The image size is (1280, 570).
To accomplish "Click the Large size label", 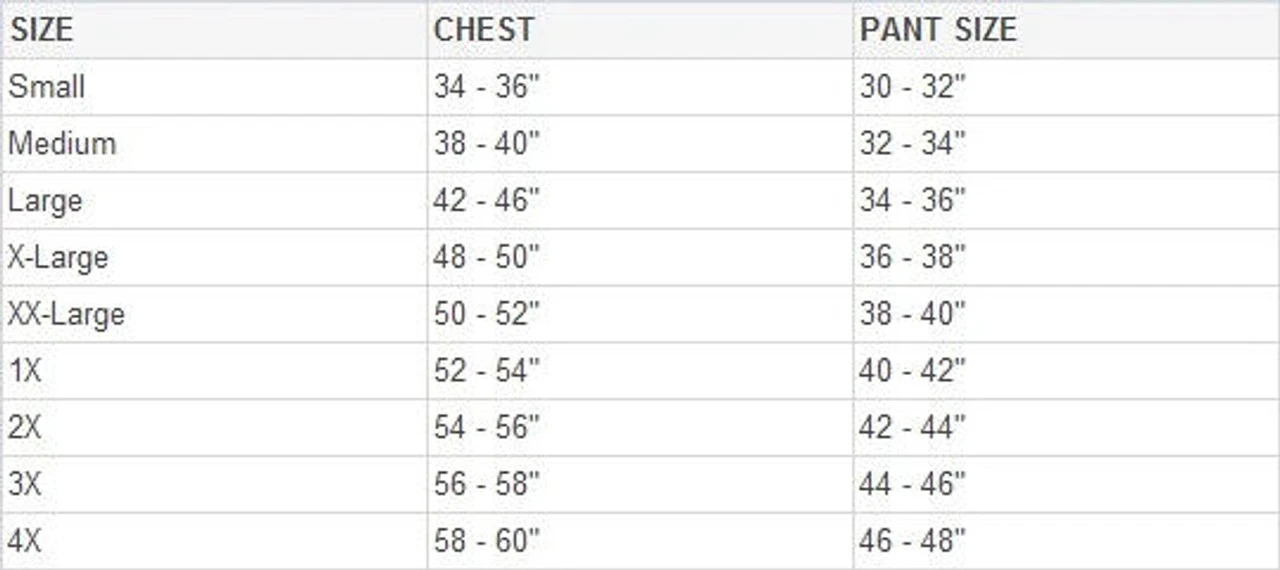I will [45, 201].
